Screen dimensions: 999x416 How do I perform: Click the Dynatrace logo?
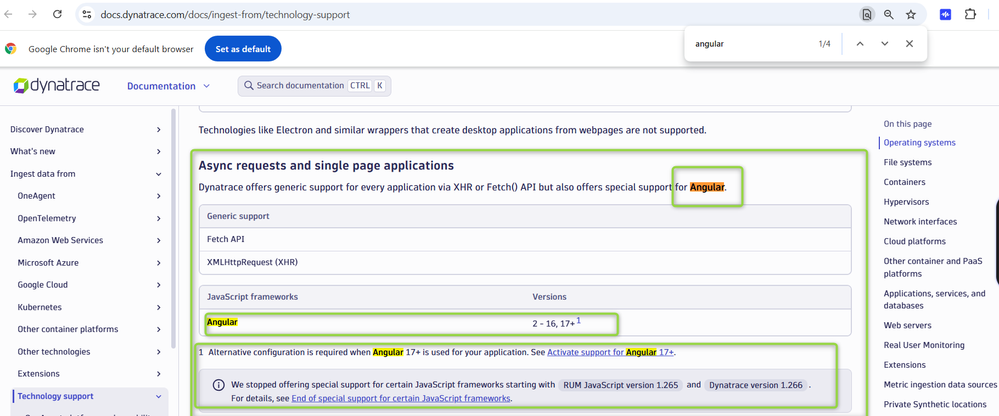point(57,86)
